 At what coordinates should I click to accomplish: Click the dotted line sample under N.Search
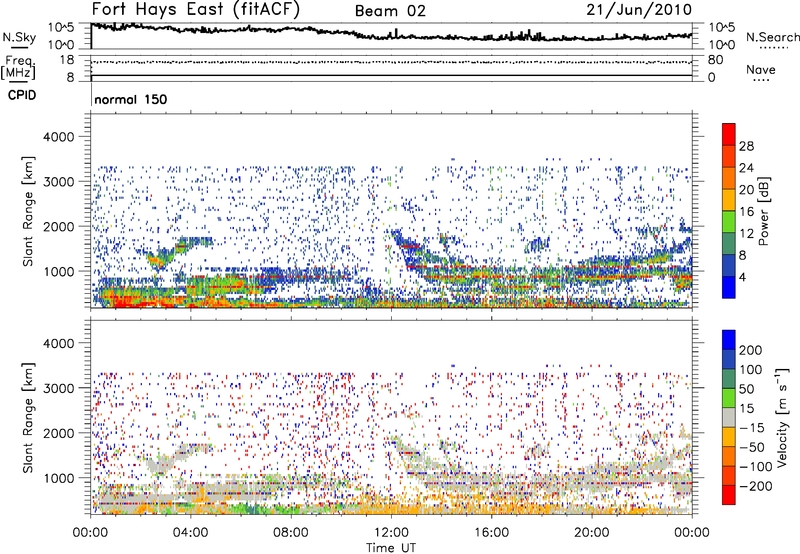[x=773, y=47]
